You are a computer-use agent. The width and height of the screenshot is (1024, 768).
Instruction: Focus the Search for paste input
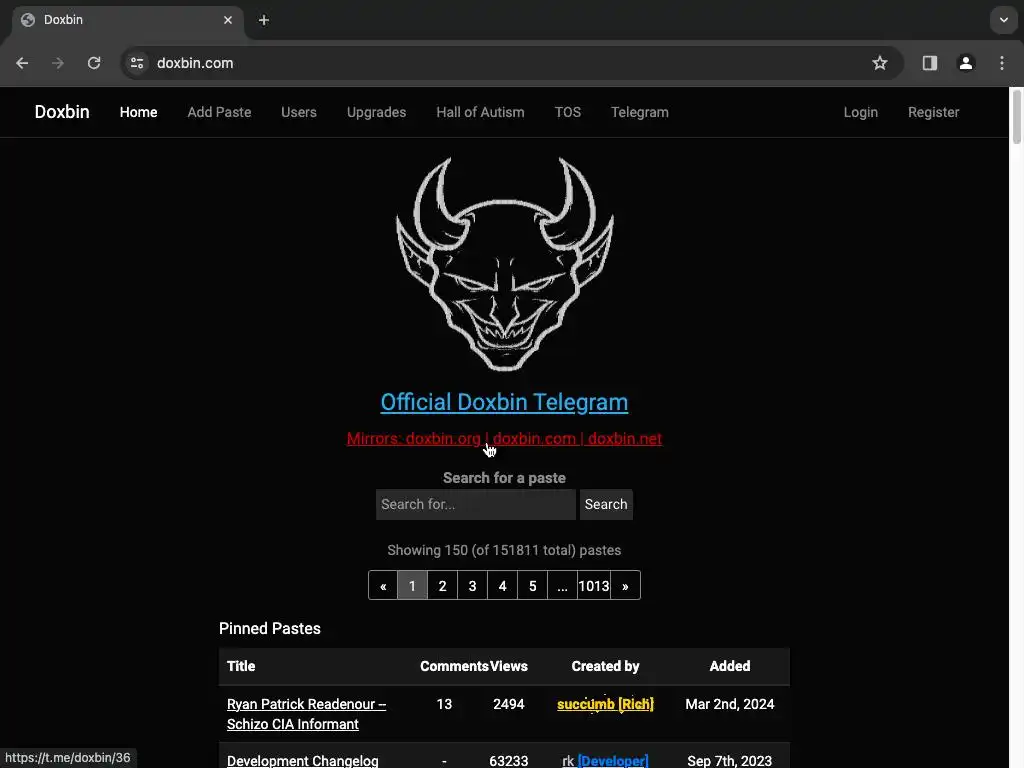coord(476,505)
